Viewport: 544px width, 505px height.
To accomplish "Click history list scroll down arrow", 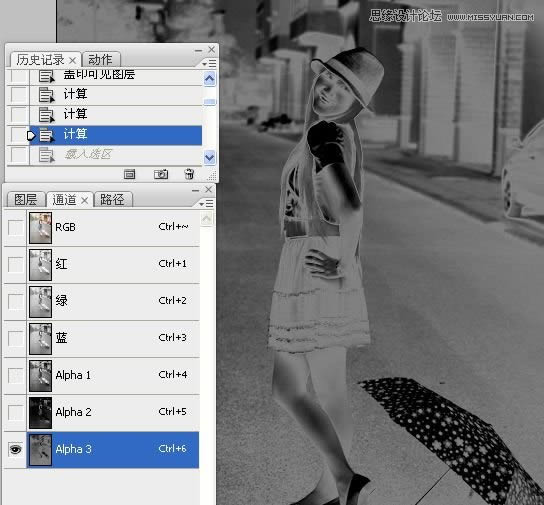I will (210, 158).
